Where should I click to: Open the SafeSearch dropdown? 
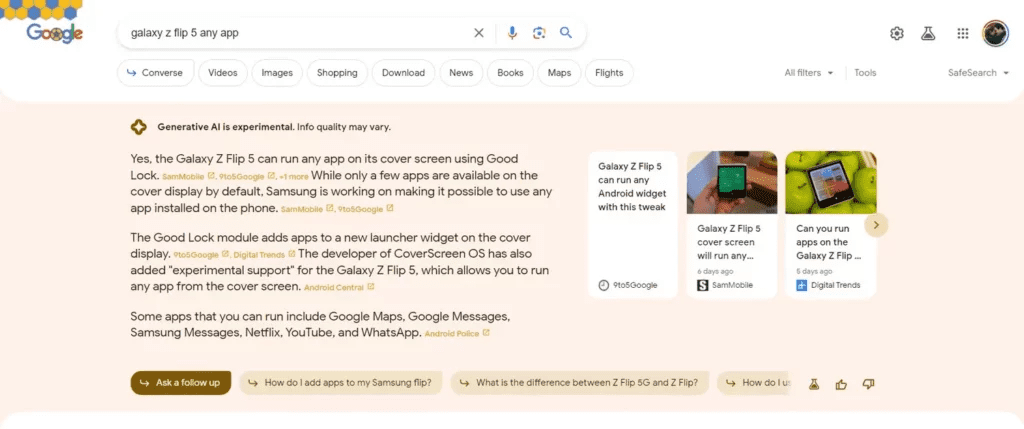(x=977, y=73)
